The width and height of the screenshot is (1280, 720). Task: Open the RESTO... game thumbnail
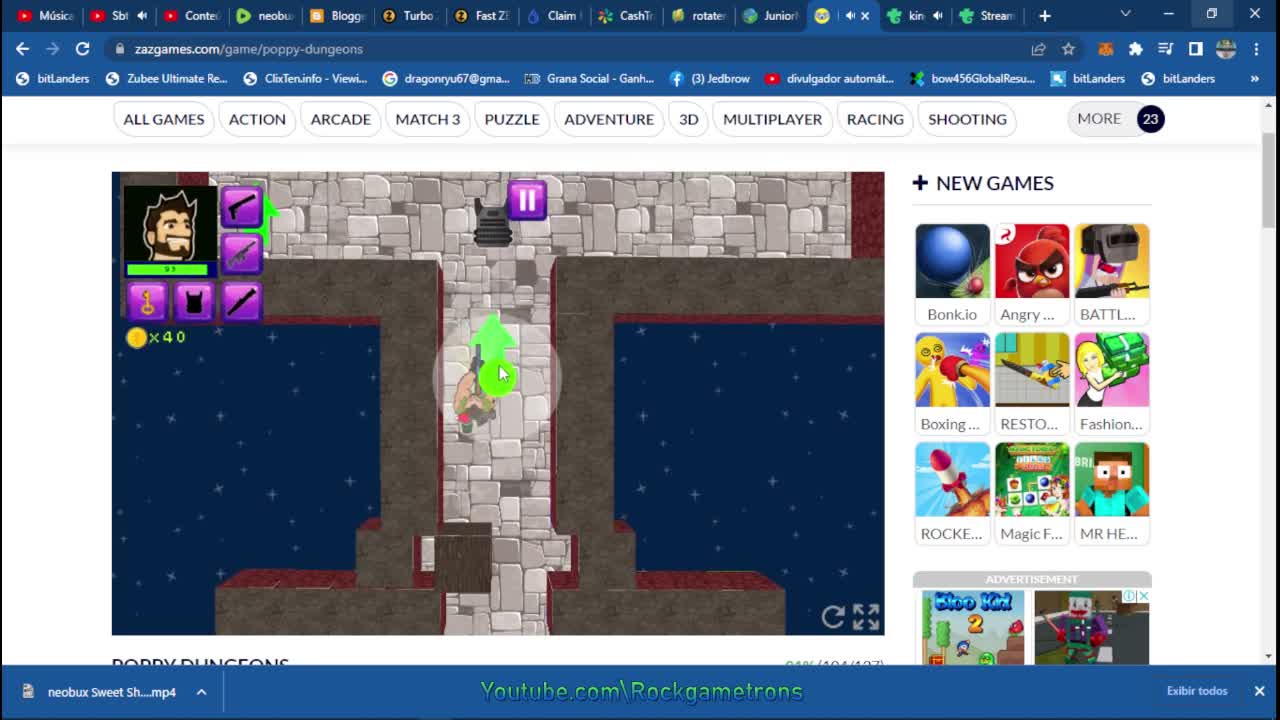point(1032,384)
